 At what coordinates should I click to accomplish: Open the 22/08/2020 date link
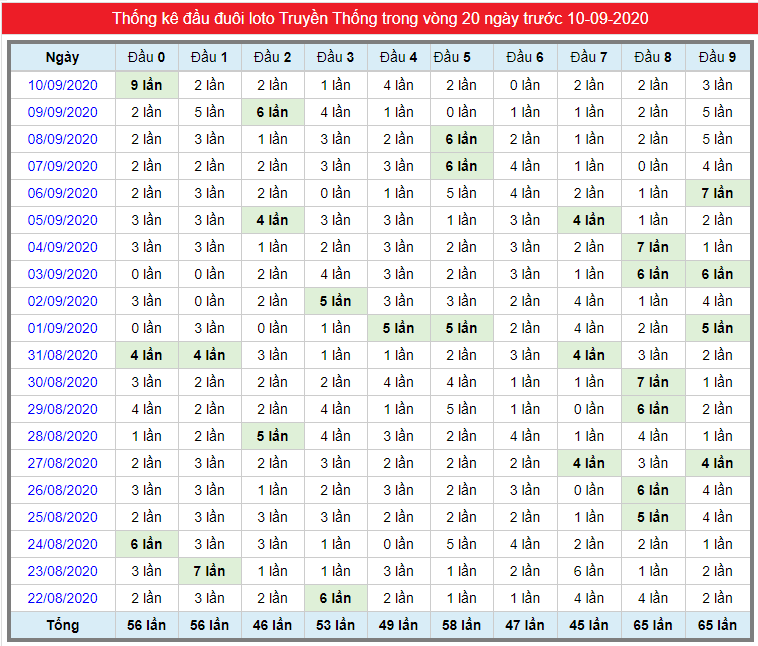[x=63, y=598]
